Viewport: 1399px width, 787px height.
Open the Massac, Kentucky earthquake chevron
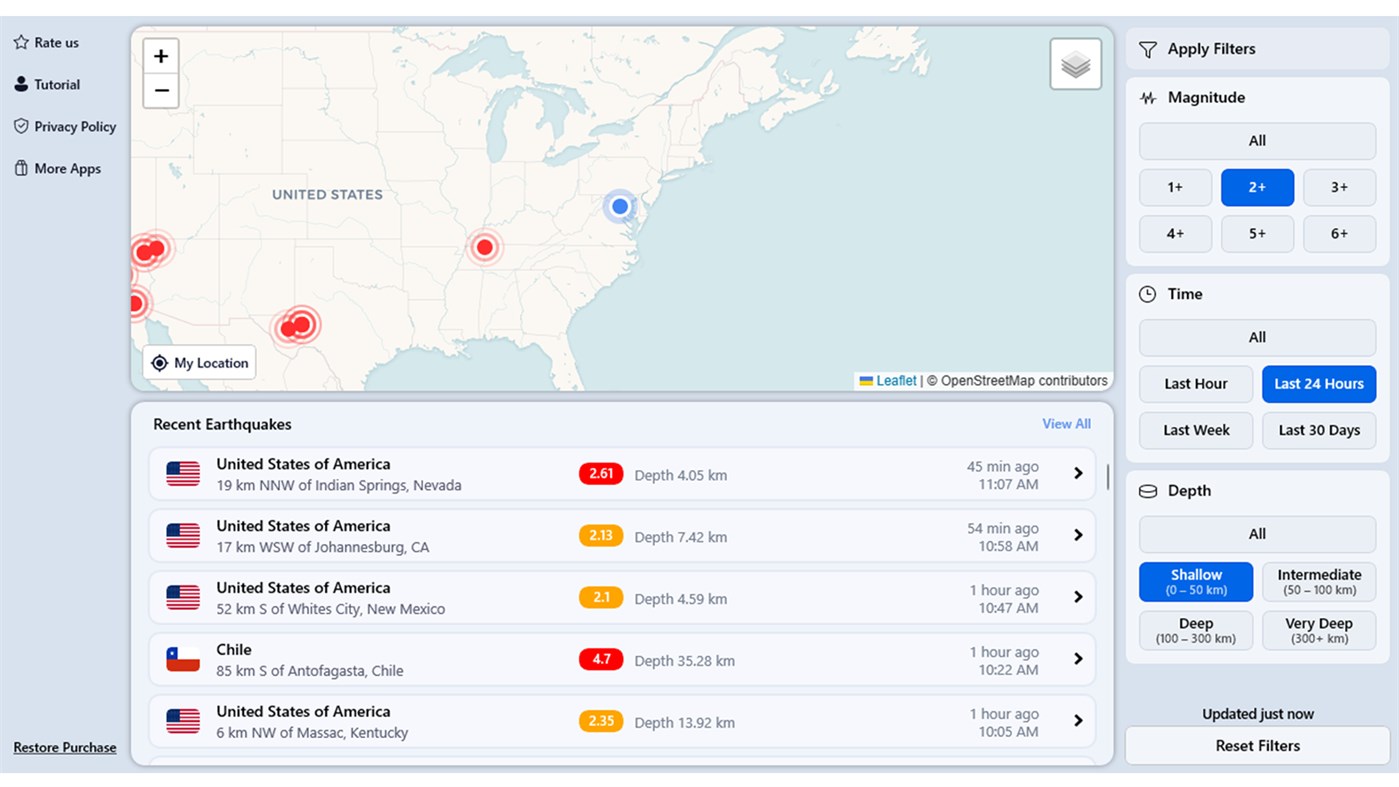(x=1078, y=721)
